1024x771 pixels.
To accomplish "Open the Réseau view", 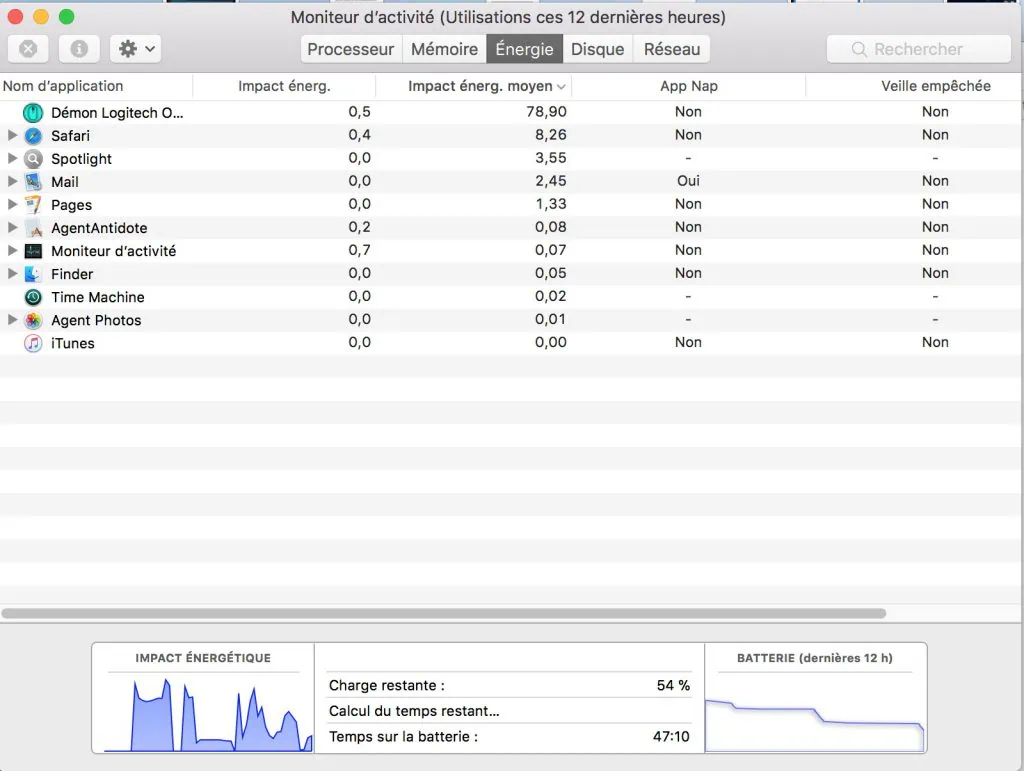I will pyautogui.click(x=671, y=48).
